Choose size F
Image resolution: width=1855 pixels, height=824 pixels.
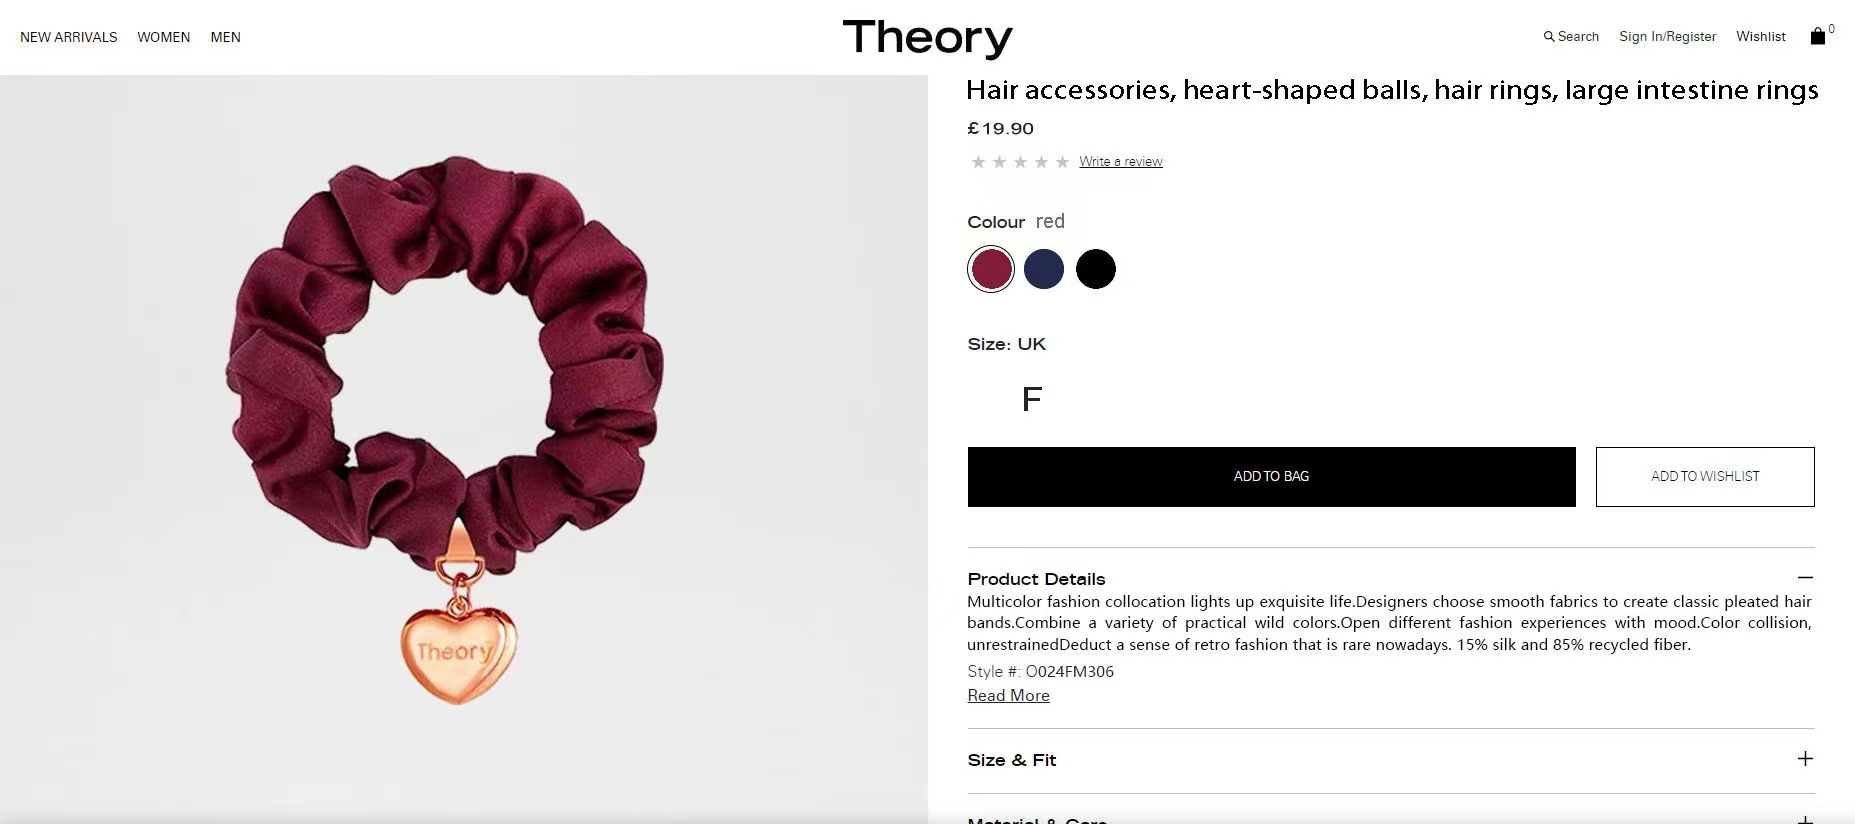coord(1032,399)
